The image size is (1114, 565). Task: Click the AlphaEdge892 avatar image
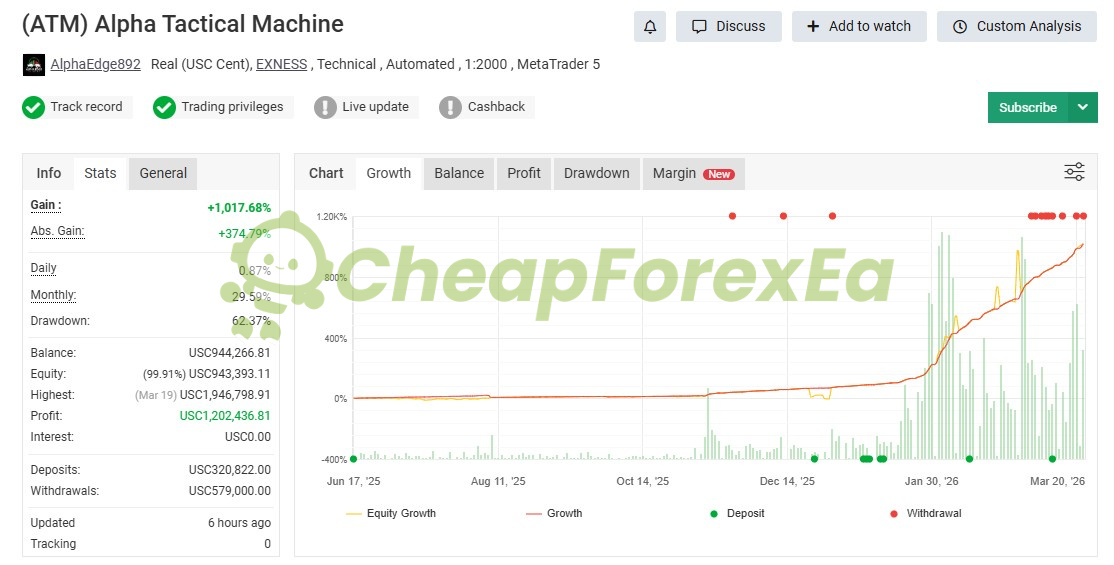[x=33, y=65]
